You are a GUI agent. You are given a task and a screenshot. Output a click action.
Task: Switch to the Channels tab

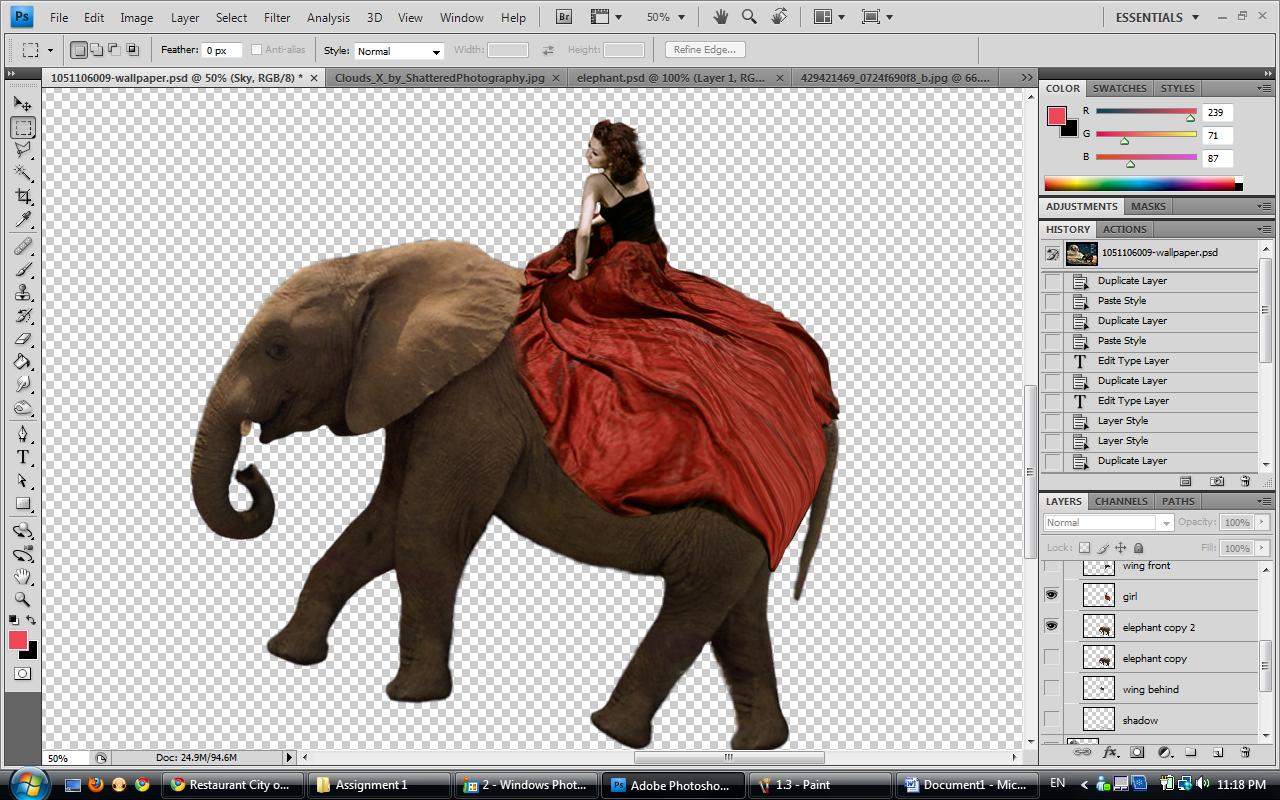[1121, 501]
